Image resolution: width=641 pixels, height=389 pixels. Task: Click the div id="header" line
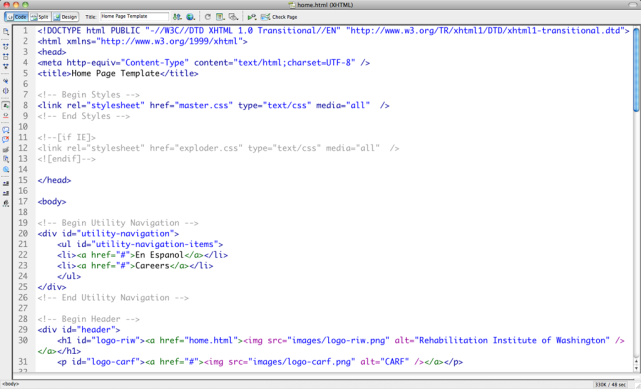(78, 329)
